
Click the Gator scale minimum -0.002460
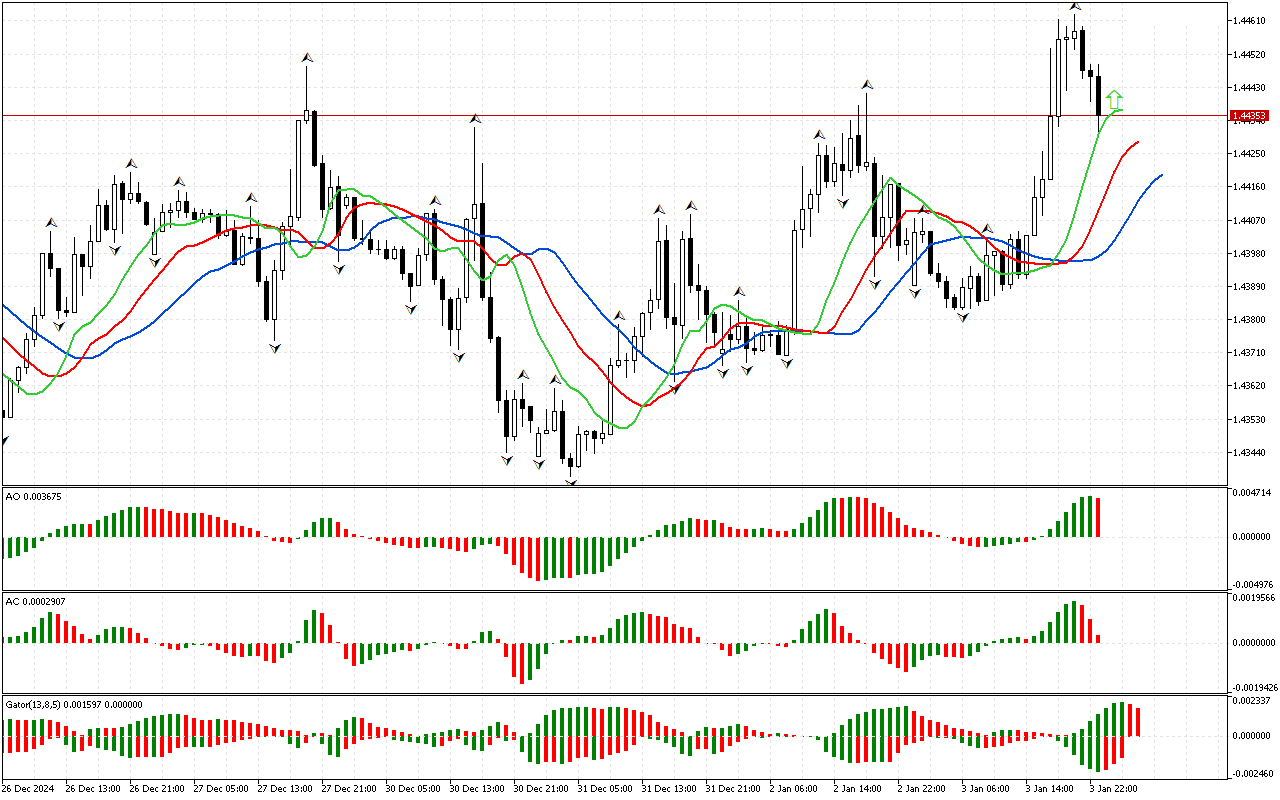[x=1252, y=774]
